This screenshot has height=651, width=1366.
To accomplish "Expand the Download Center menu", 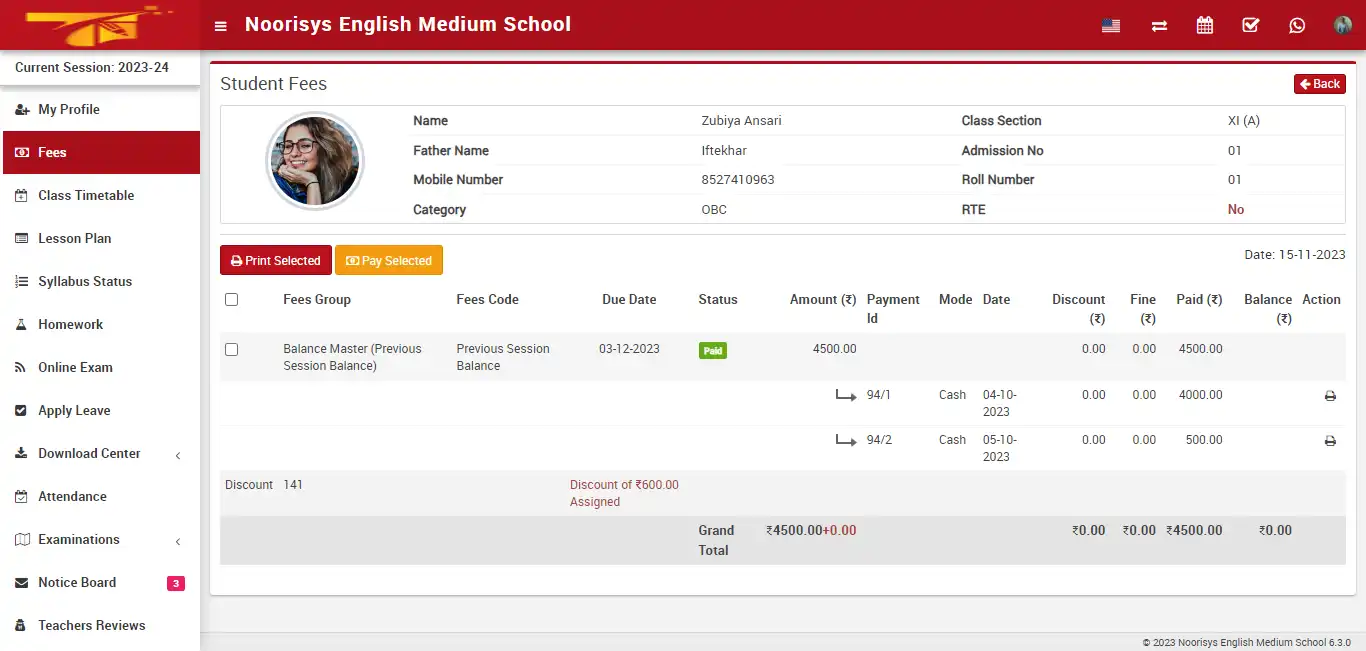I will (x=90, y=453).
